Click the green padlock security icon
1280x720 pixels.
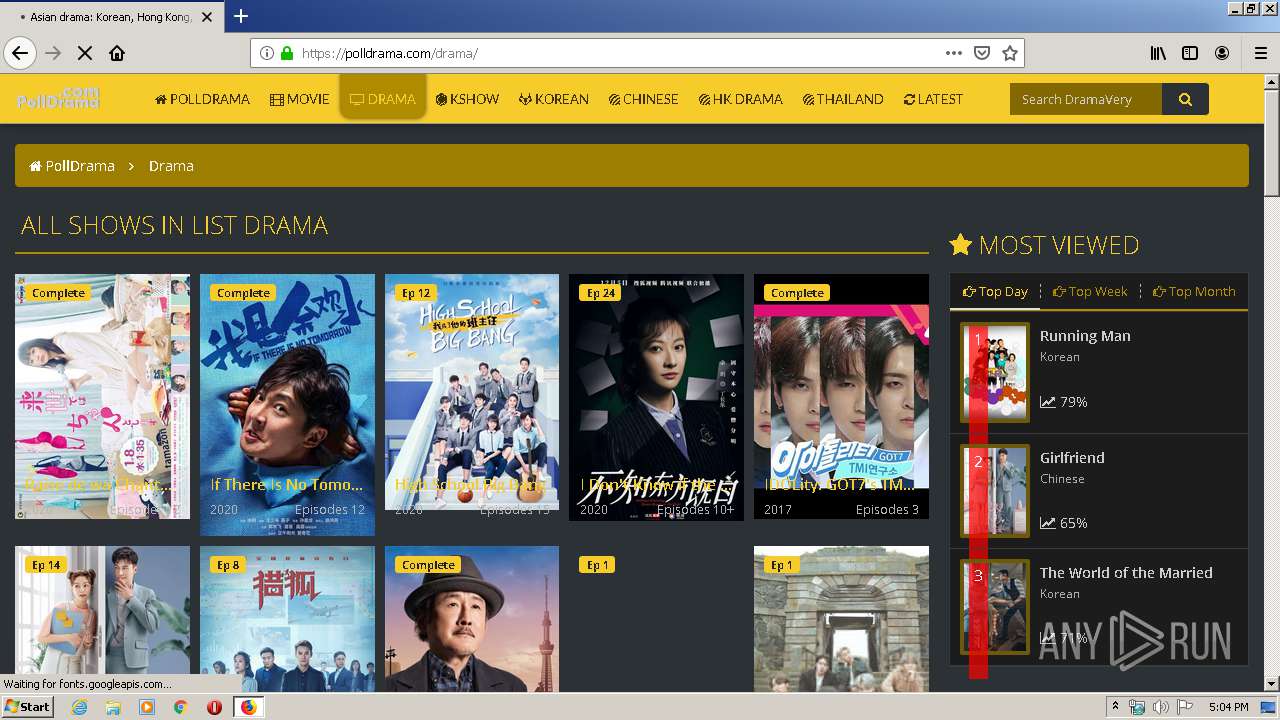[287, 53]
